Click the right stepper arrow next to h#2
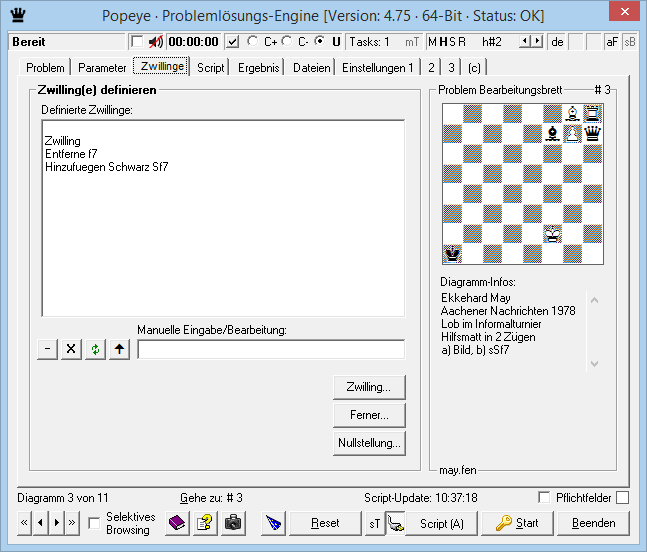 (536, 41)
